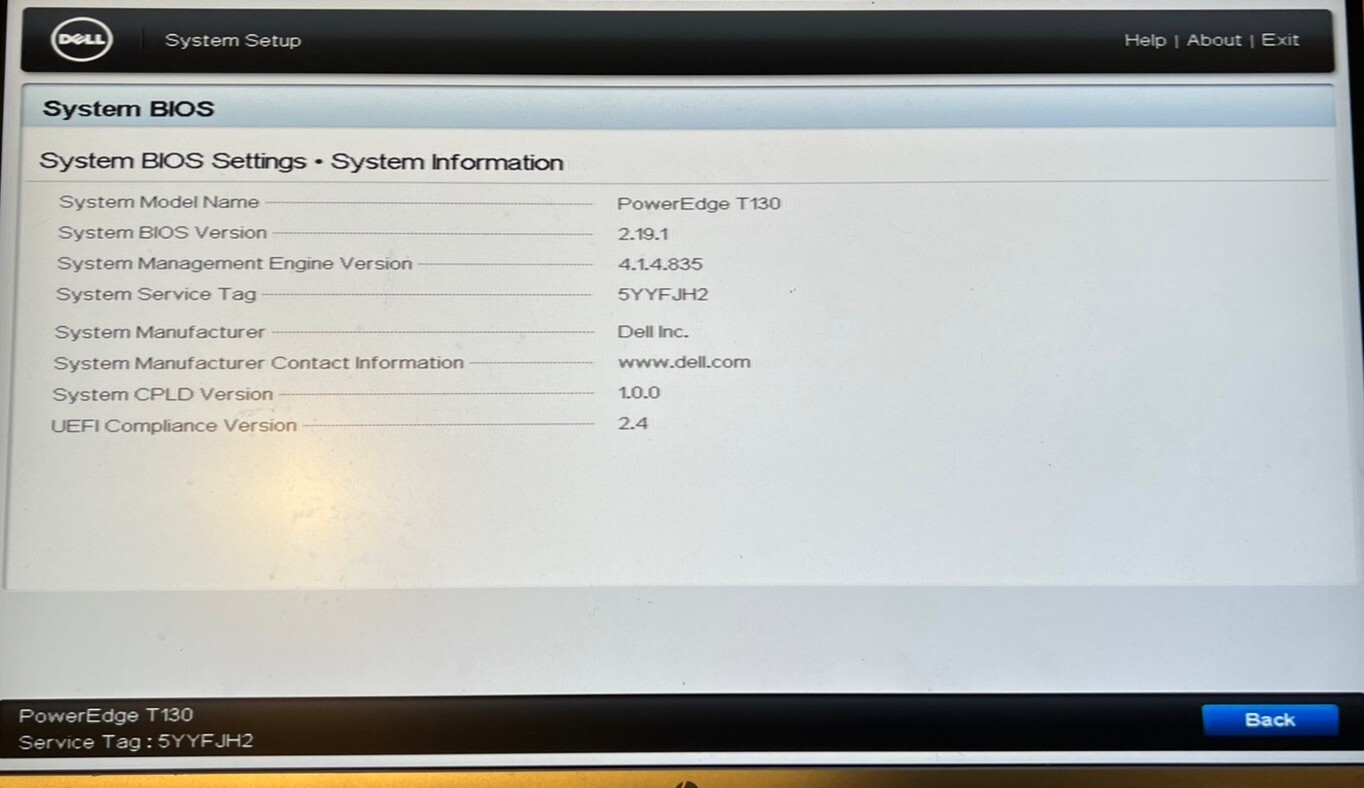This screenshot has height=788, width=1364.
Task: Open the About link
Action: [x=1214, y=40]
